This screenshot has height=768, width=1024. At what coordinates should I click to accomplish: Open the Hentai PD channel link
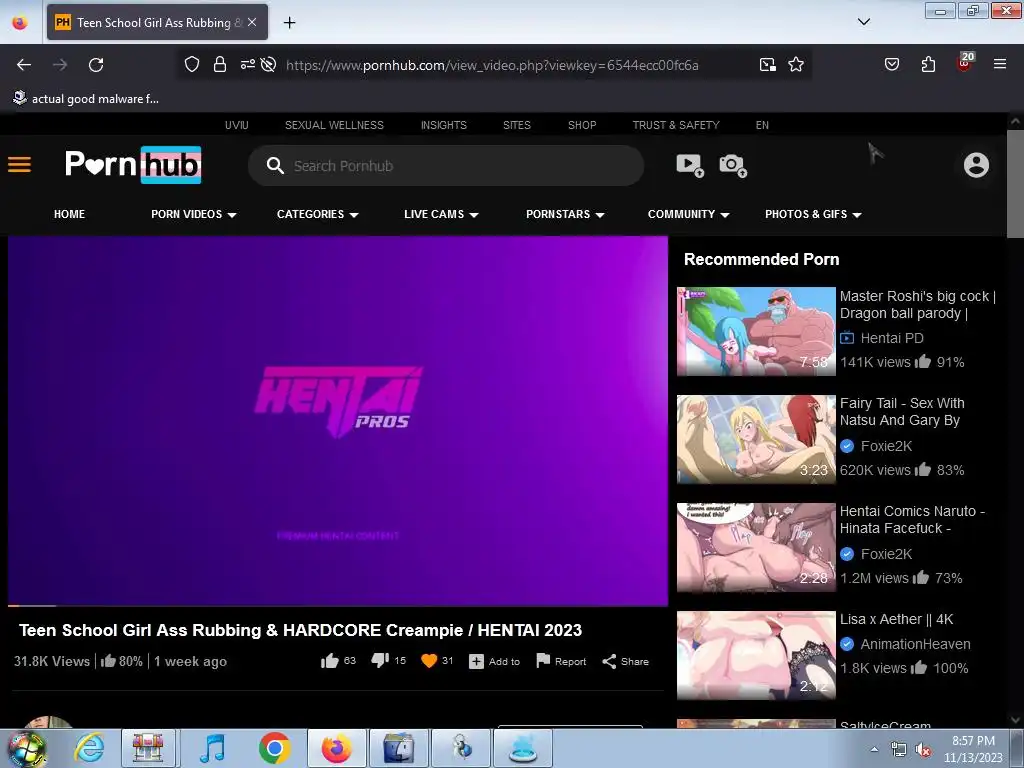coord(891,338)
